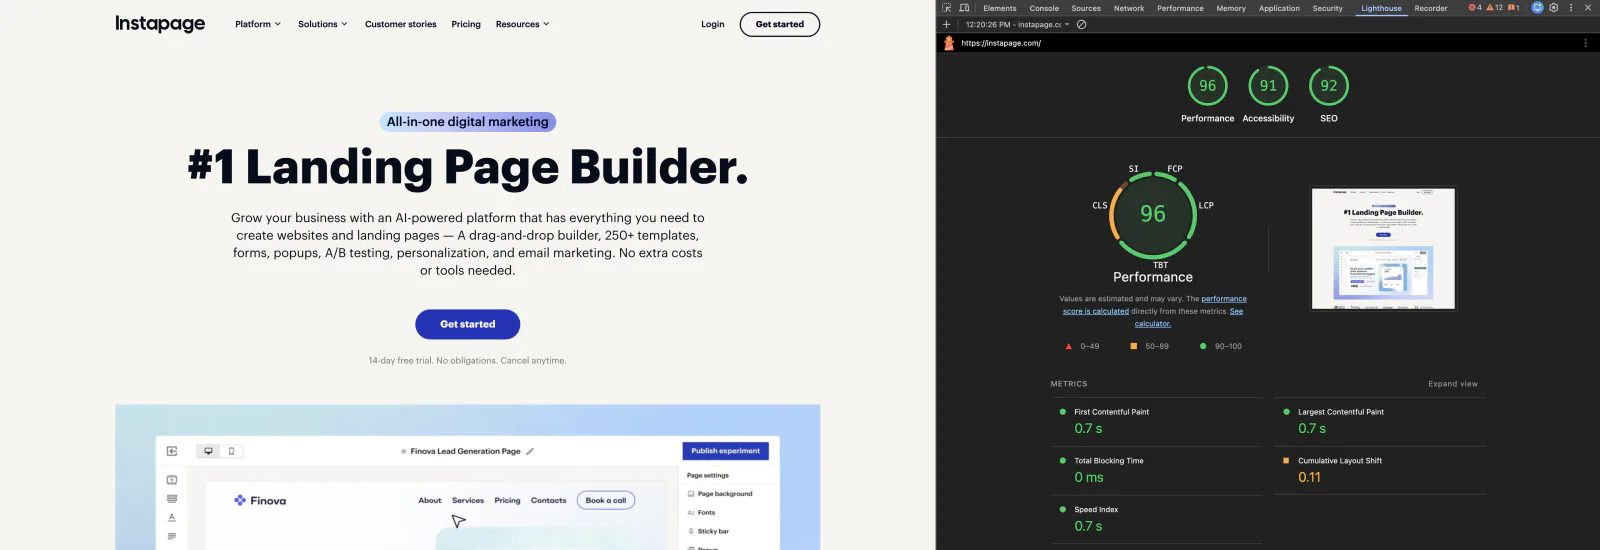Jump to the Accessibility score gauge showing 91
Viewport: 1600px width, 550px height.
(1268, 95)
